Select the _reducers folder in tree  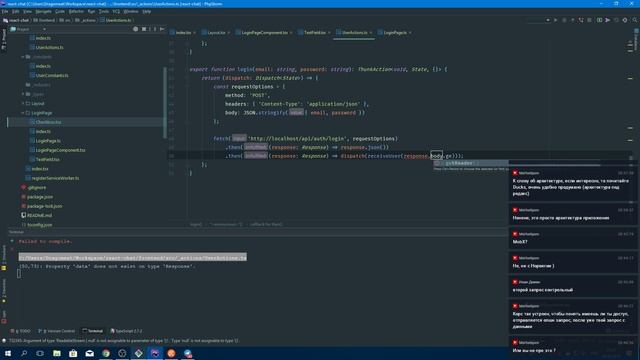pyautogui.click(x=38, y=85)
